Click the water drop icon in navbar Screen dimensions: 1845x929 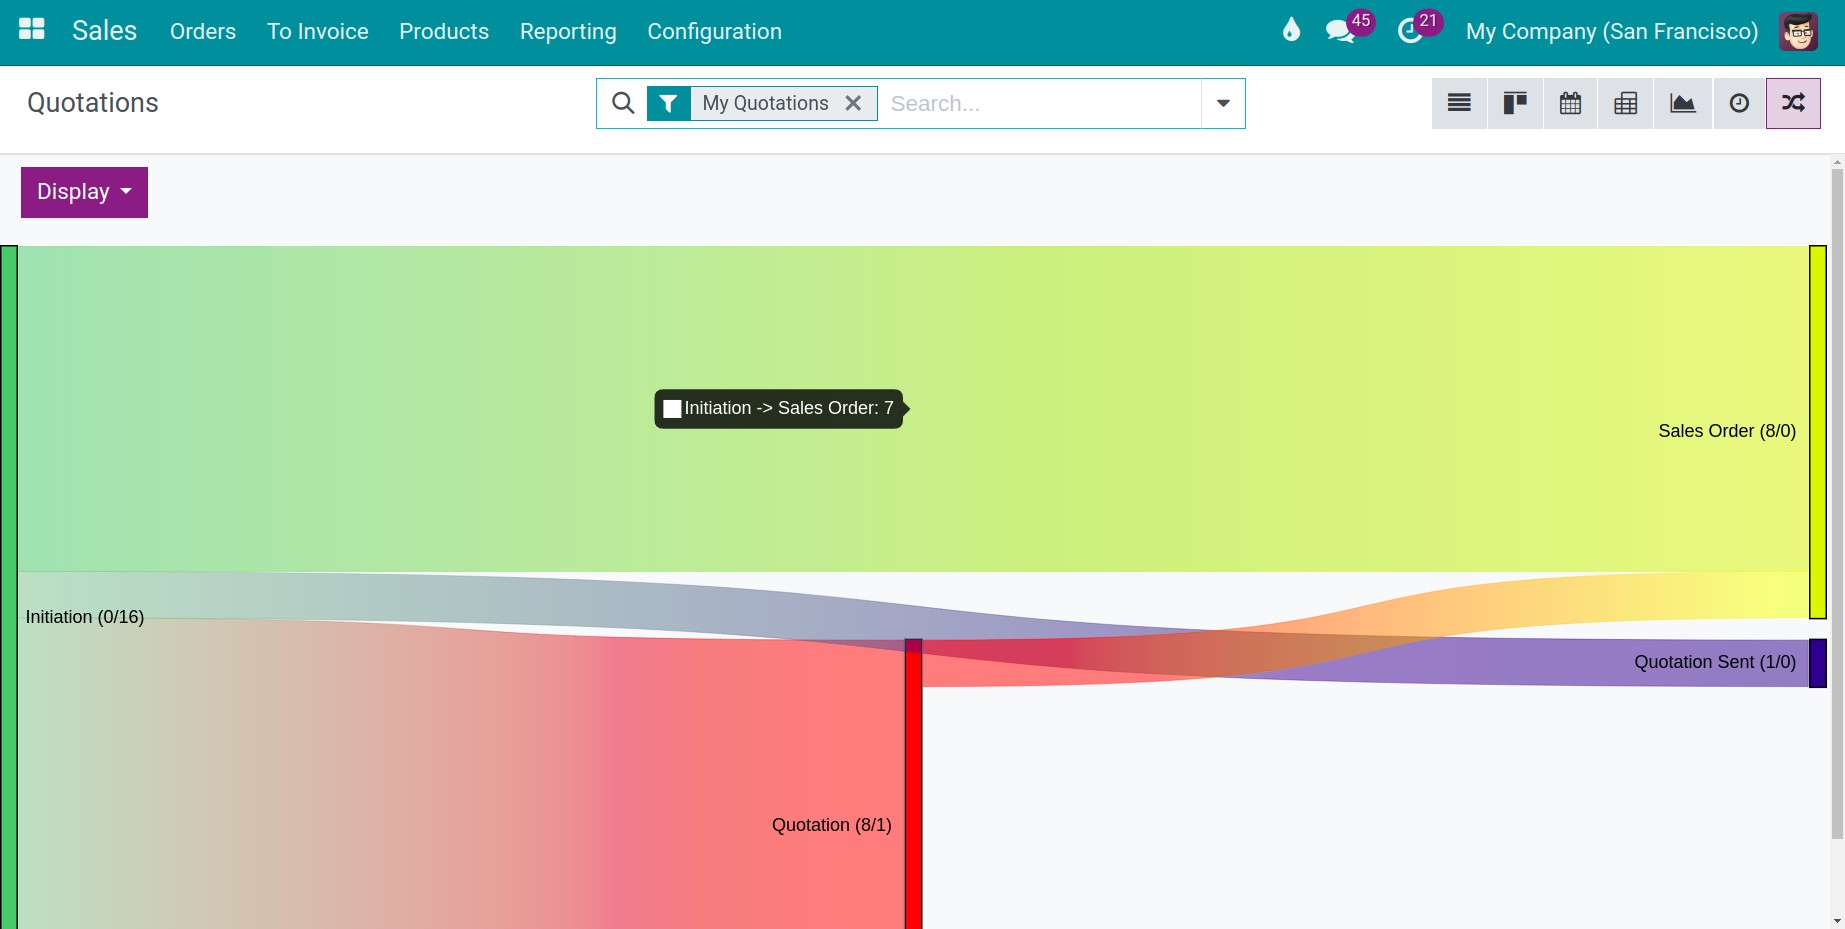[1291, 30]
